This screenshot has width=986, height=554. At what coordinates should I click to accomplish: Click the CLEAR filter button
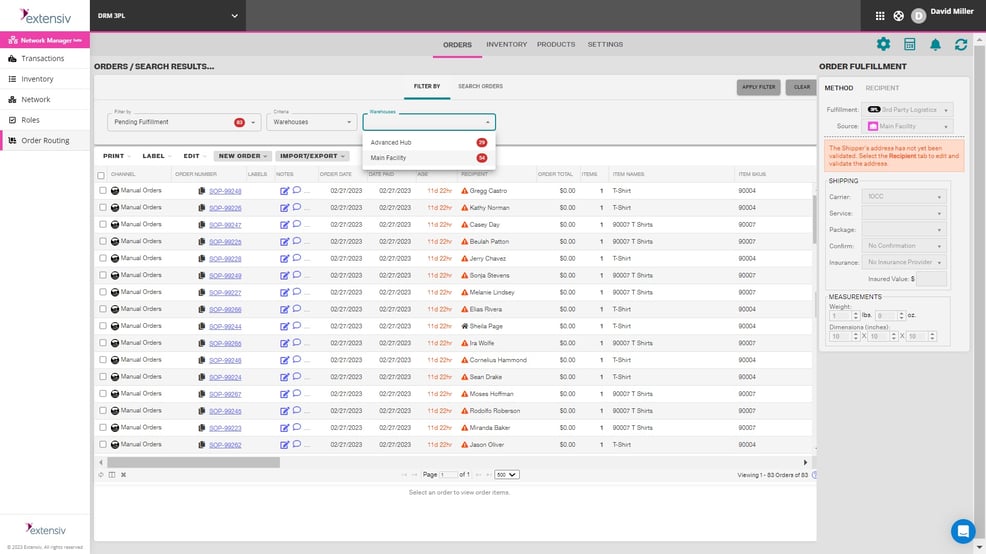(x=801, y=87)
